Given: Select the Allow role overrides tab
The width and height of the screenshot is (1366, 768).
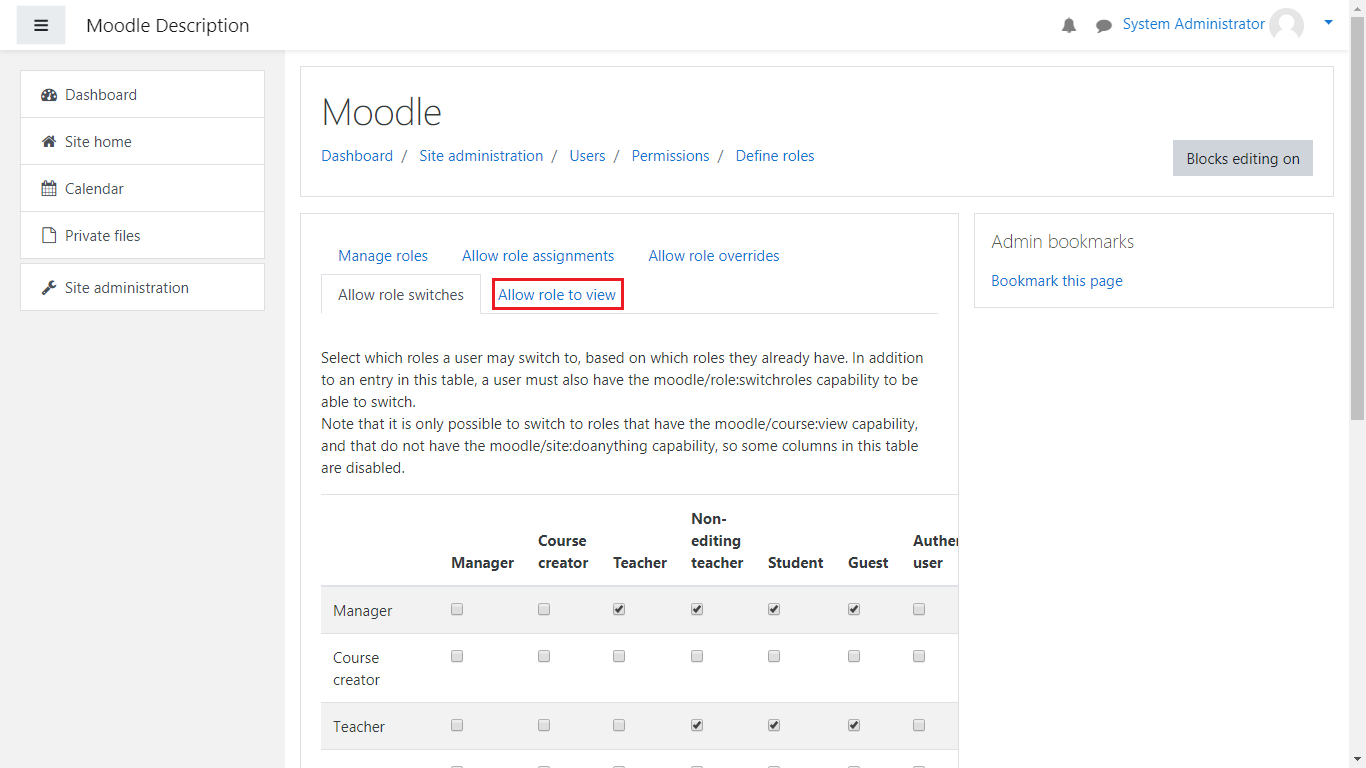Looking at the screenshot, I should pyautogui.click(x=713, y=256).
